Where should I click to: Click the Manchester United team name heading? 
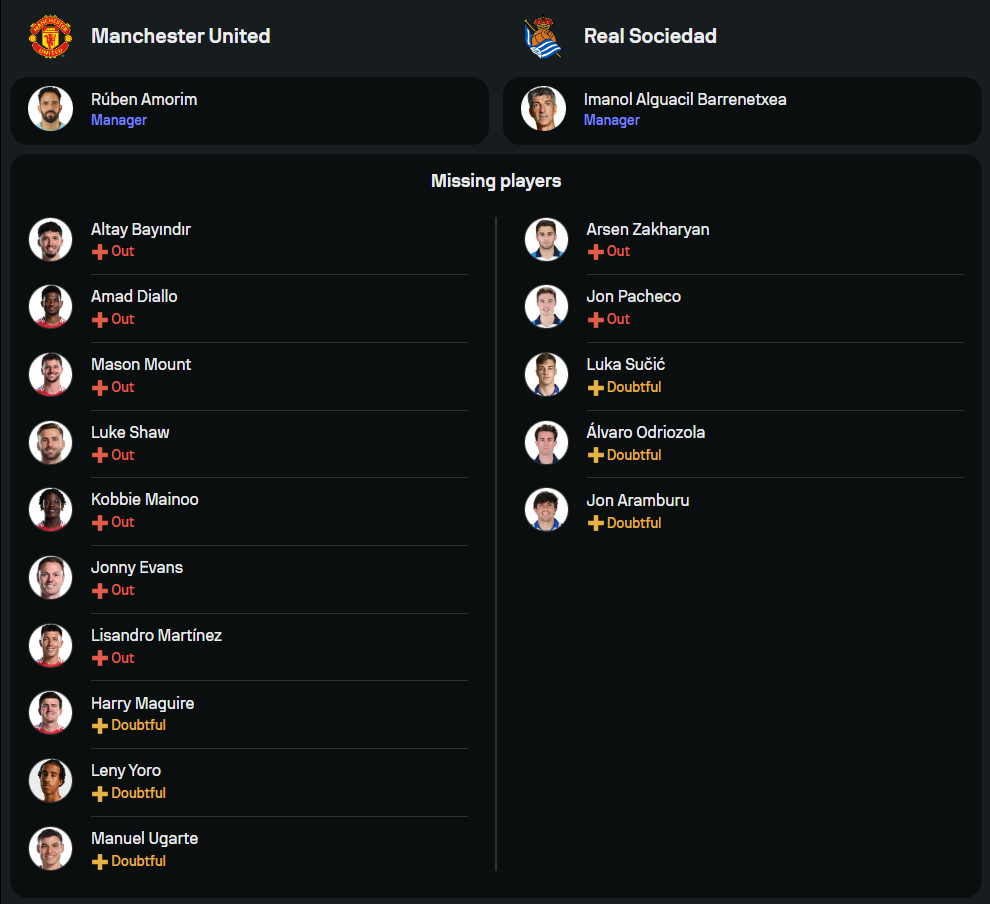[x=180, y=36]
